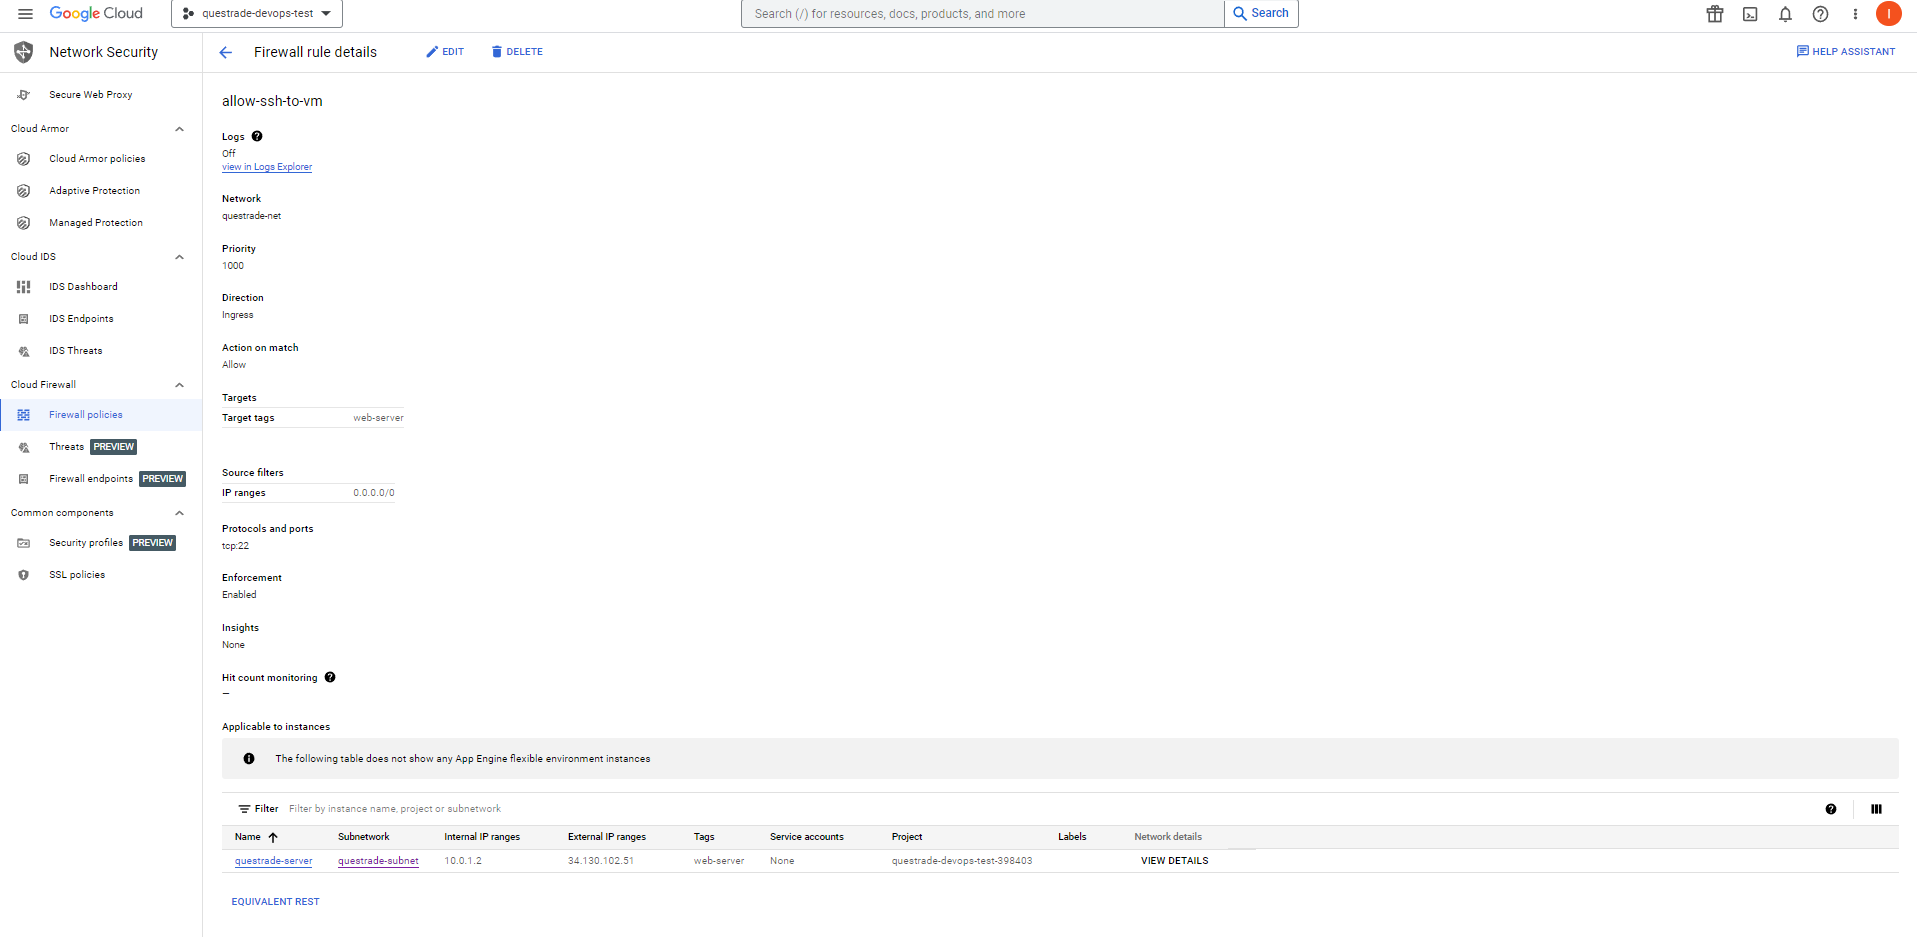
Task: Open Secure Web Proxy
Action: [x=91, y=94]
